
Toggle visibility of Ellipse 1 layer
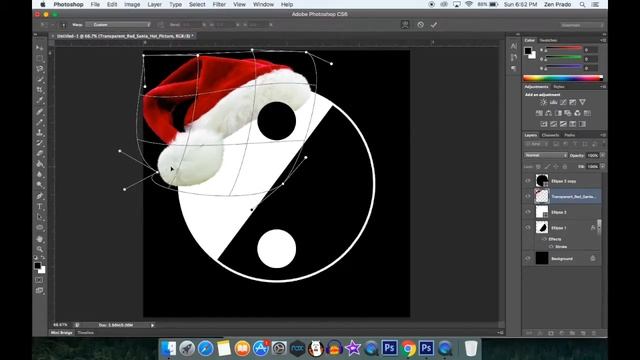click(x=528, y=227)
